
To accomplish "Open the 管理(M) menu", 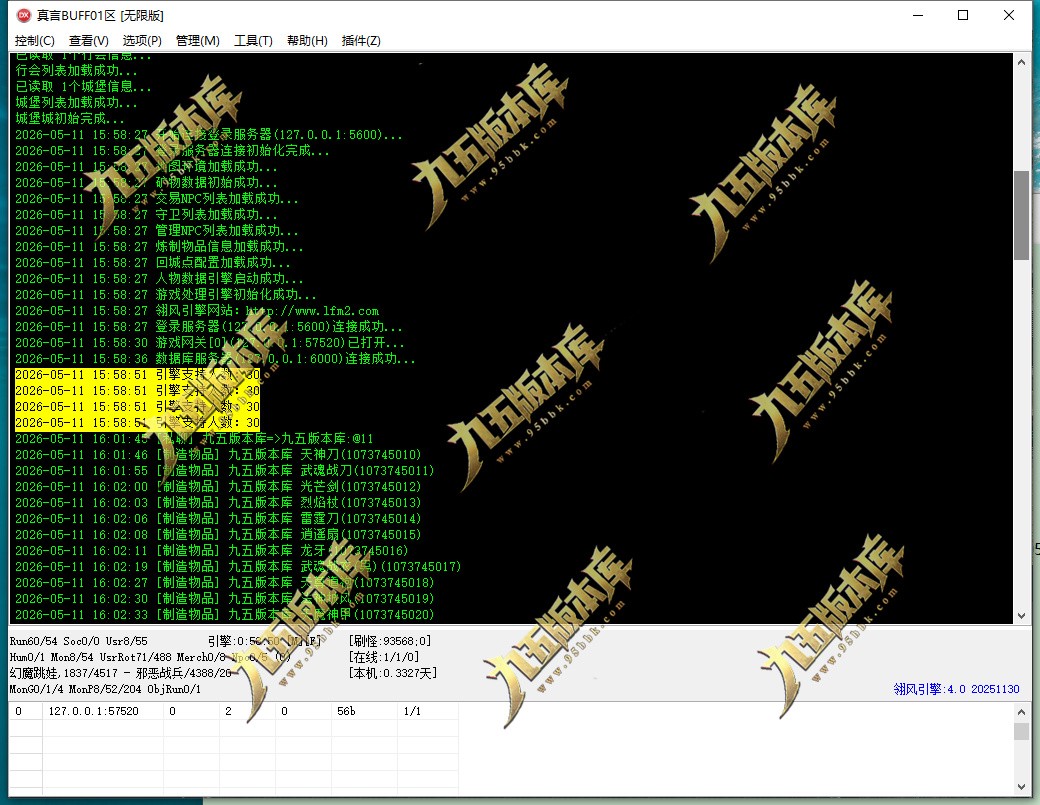I will point(198,40).
